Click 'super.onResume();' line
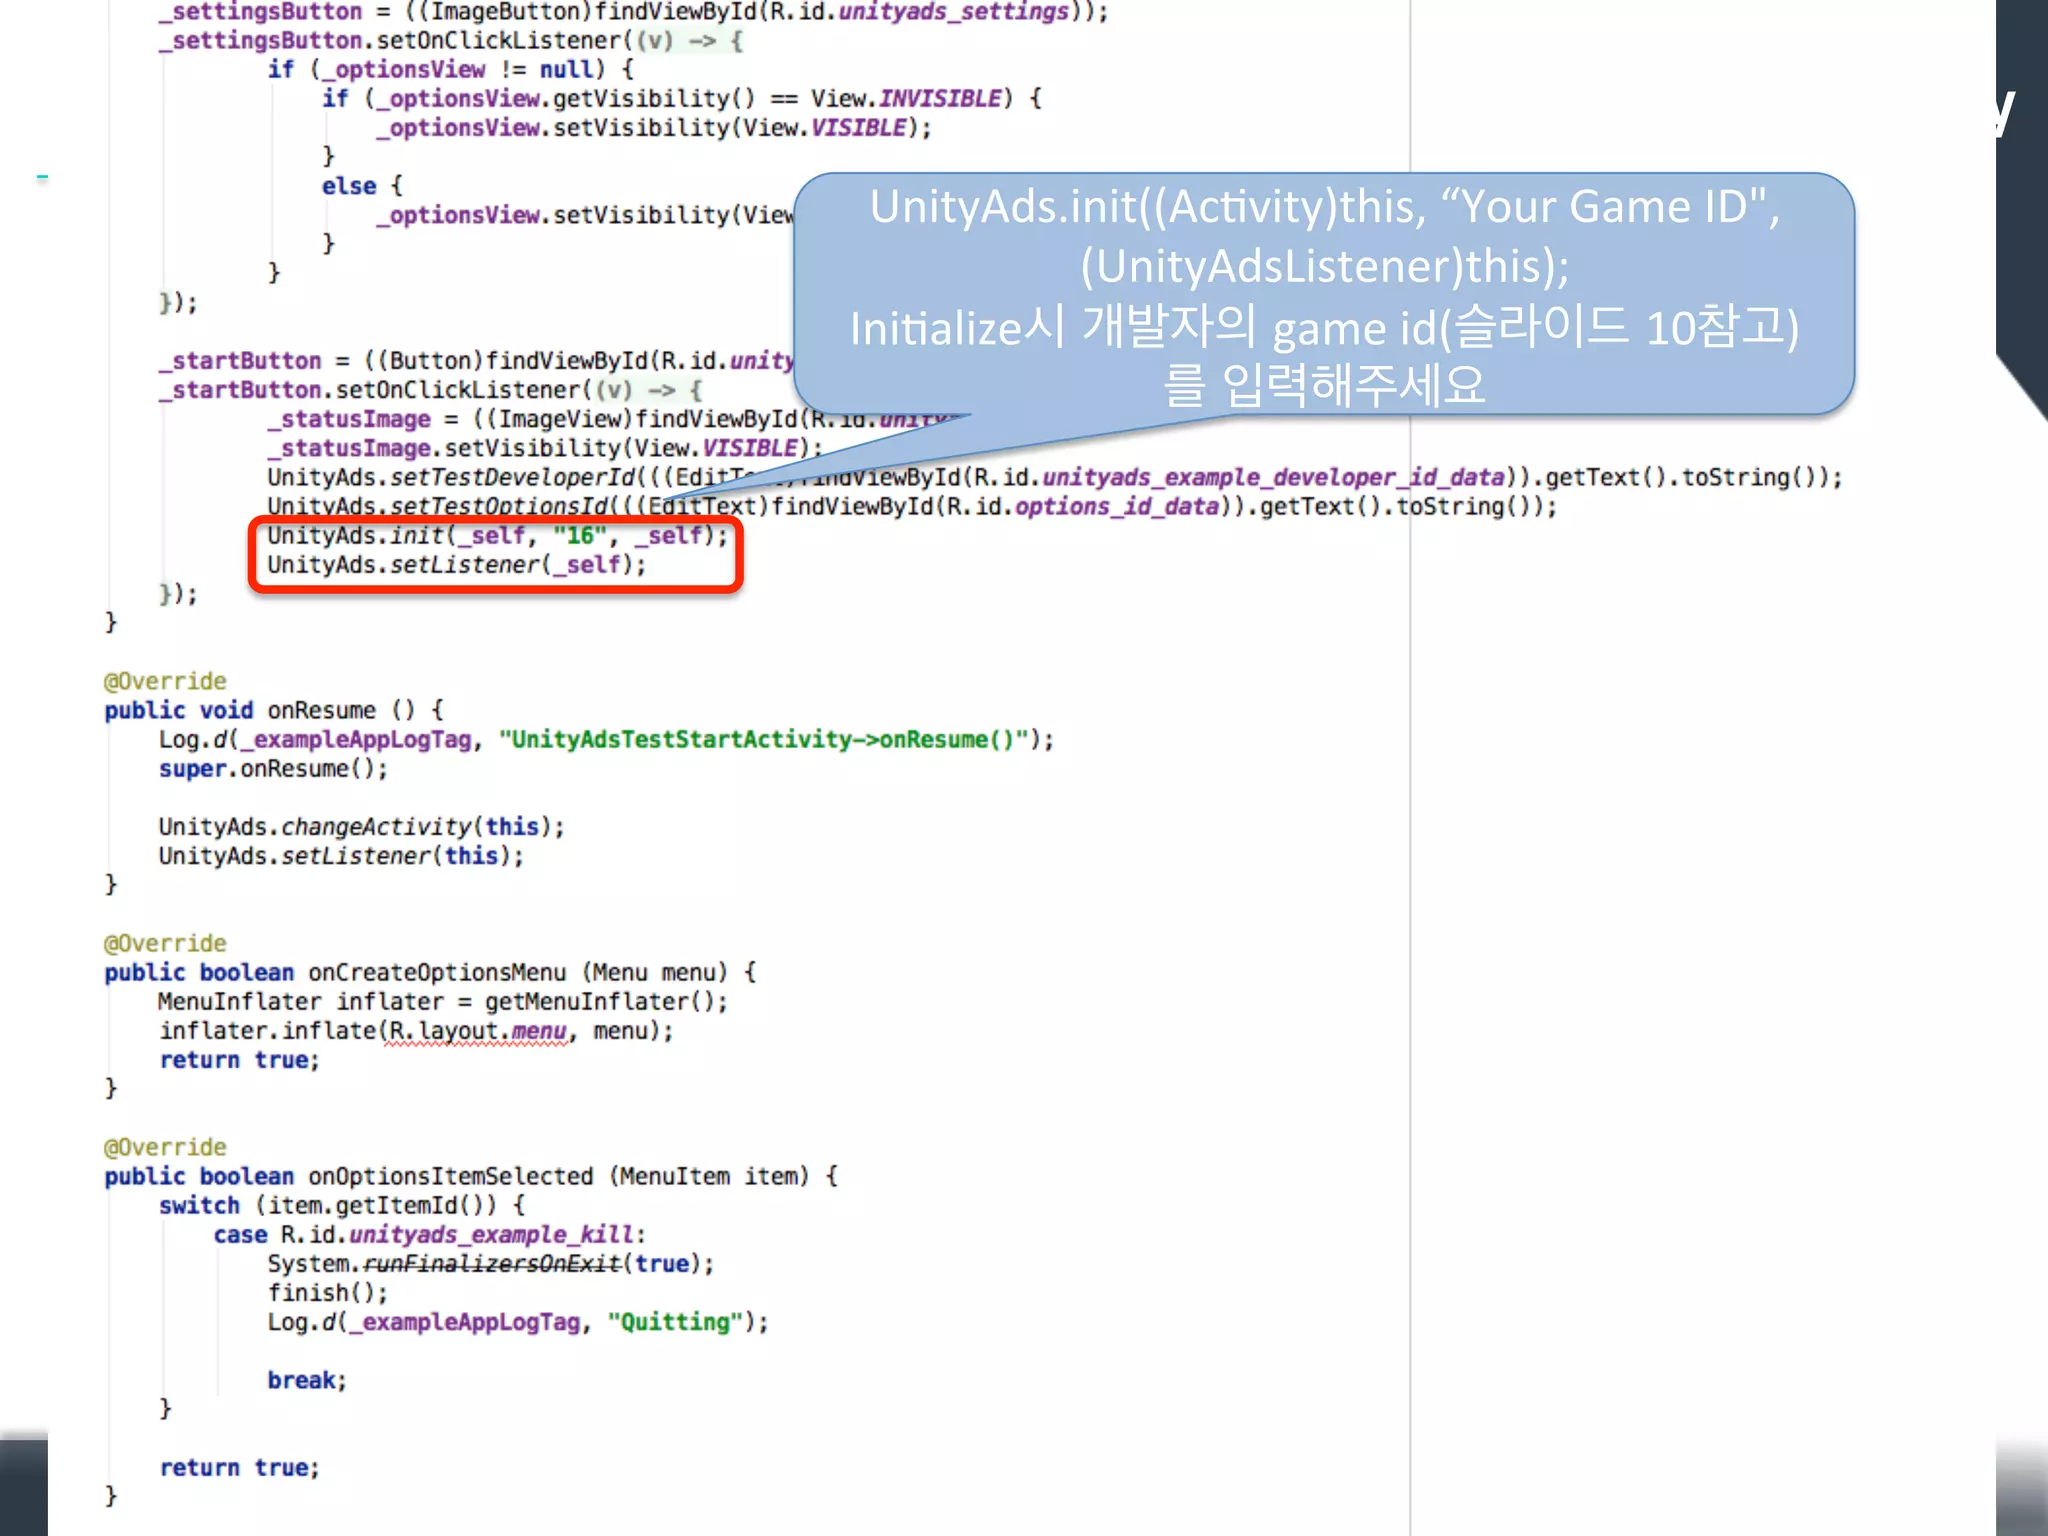 tap(273, 768)
